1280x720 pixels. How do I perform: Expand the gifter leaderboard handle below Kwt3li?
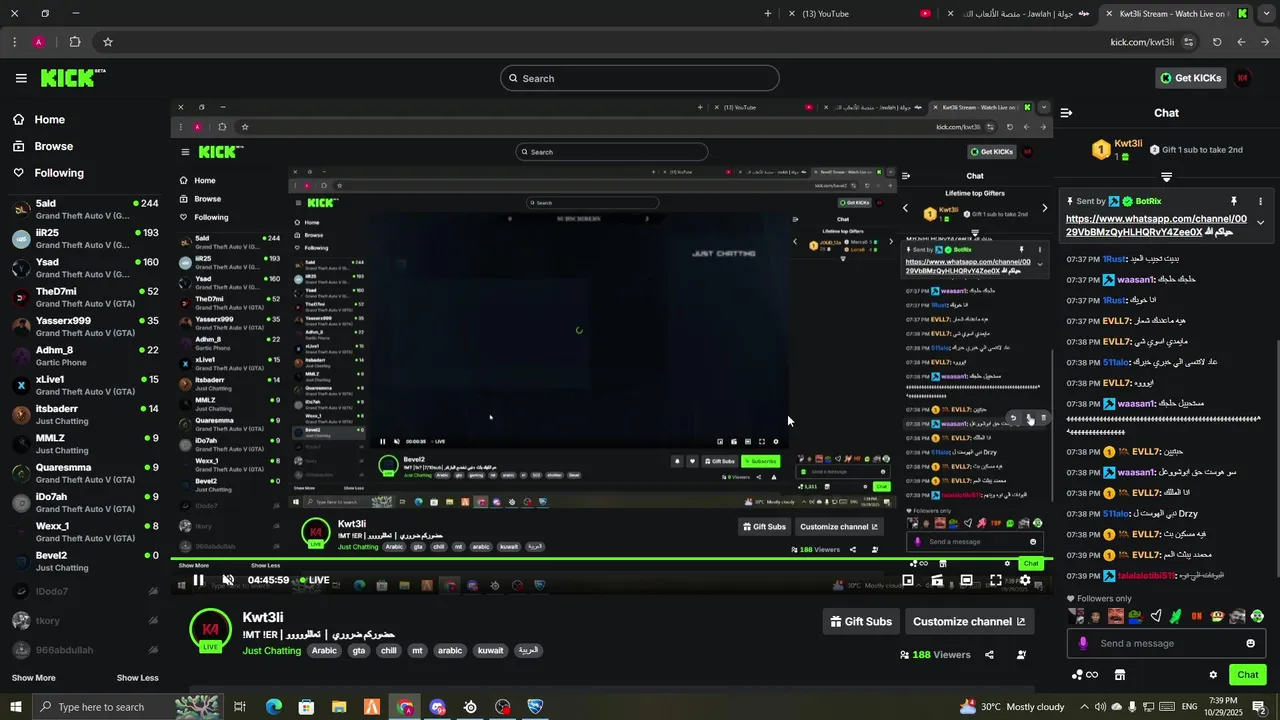1166,177
